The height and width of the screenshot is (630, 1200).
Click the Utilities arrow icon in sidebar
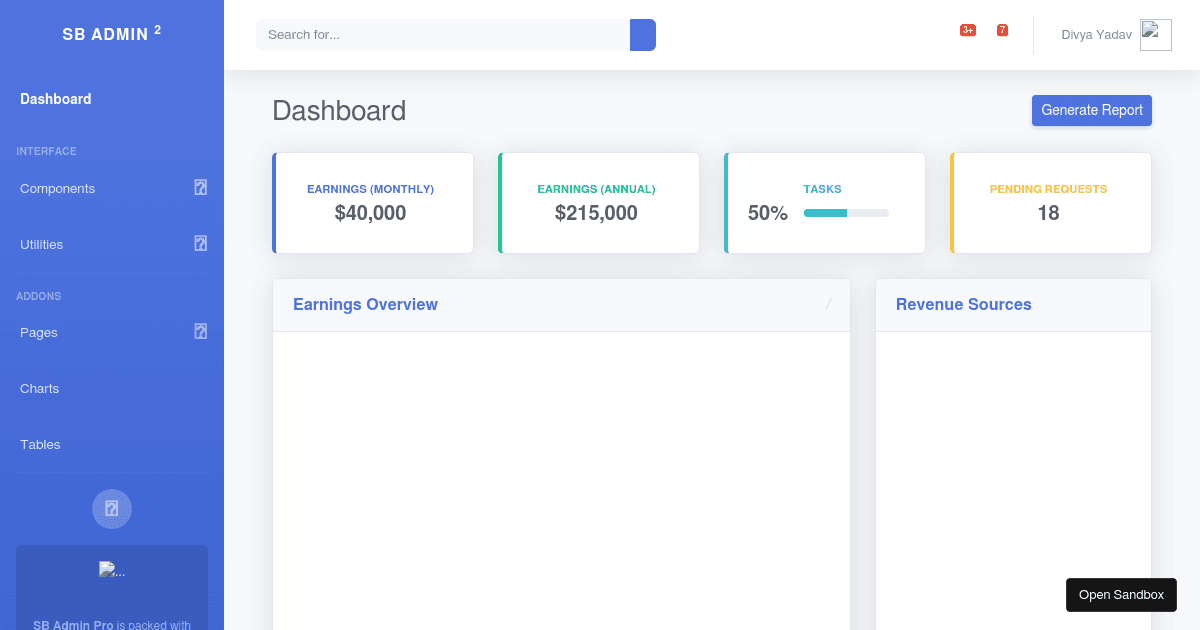200,244
